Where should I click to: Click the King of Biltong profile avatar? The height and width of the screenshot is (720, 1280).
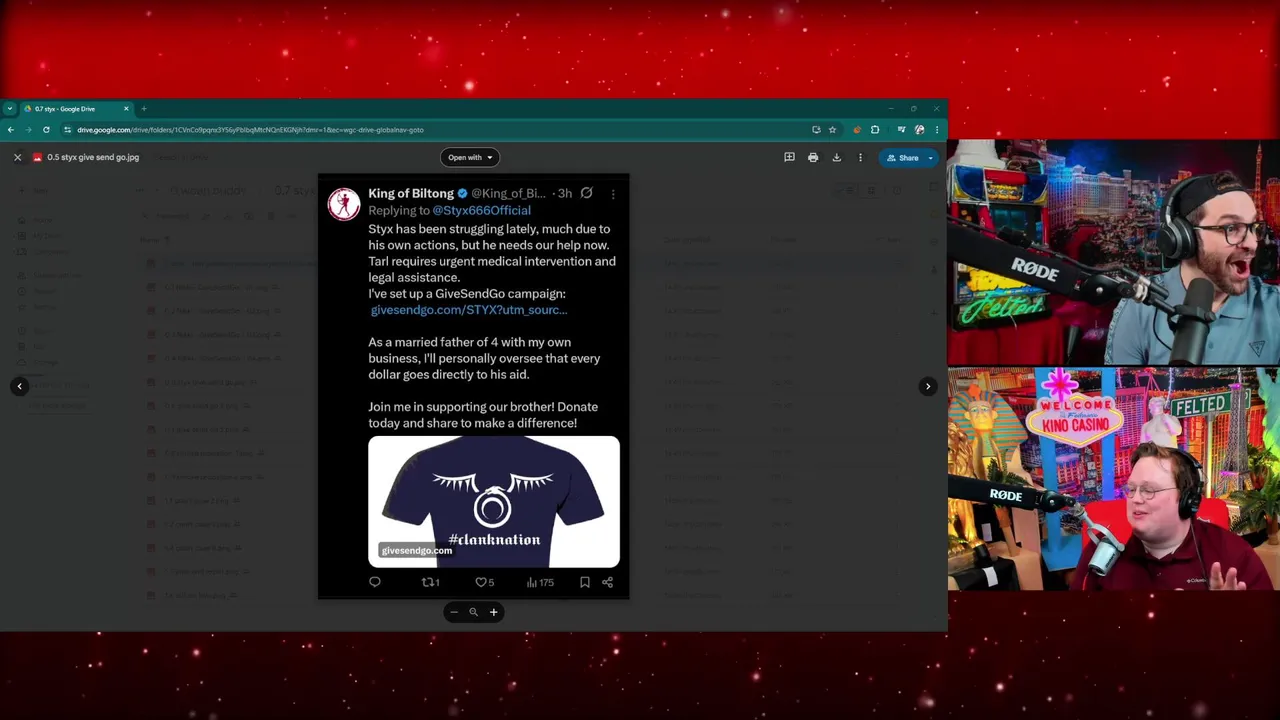pyautogui.click(x=343, y=203)
